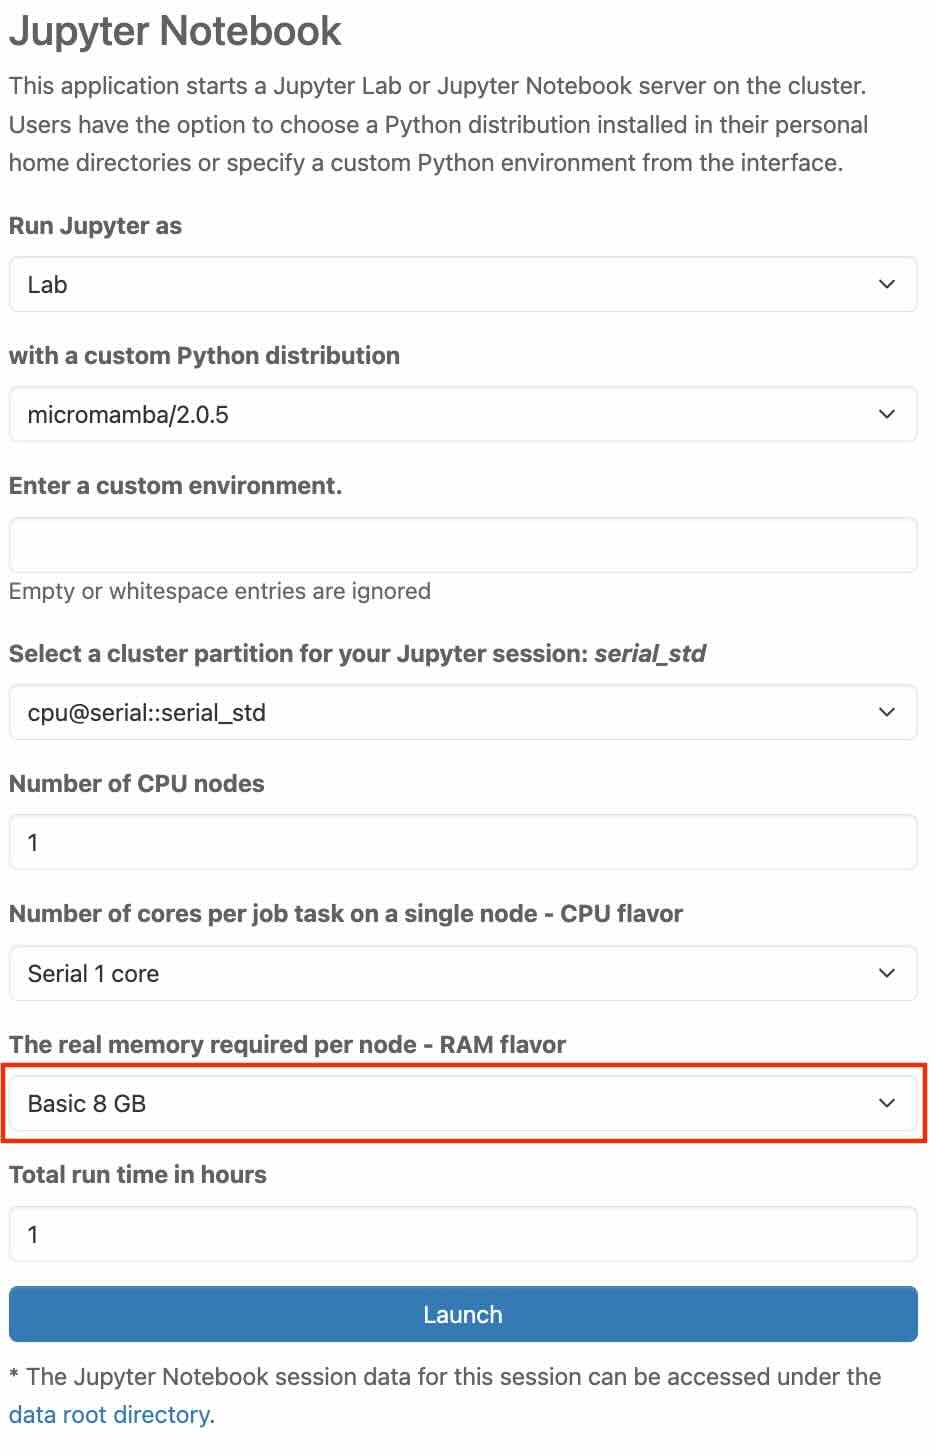Click the Number of CPU nodes label
The height and width of the screenshot is (1455, 936).
coord(136,784)
